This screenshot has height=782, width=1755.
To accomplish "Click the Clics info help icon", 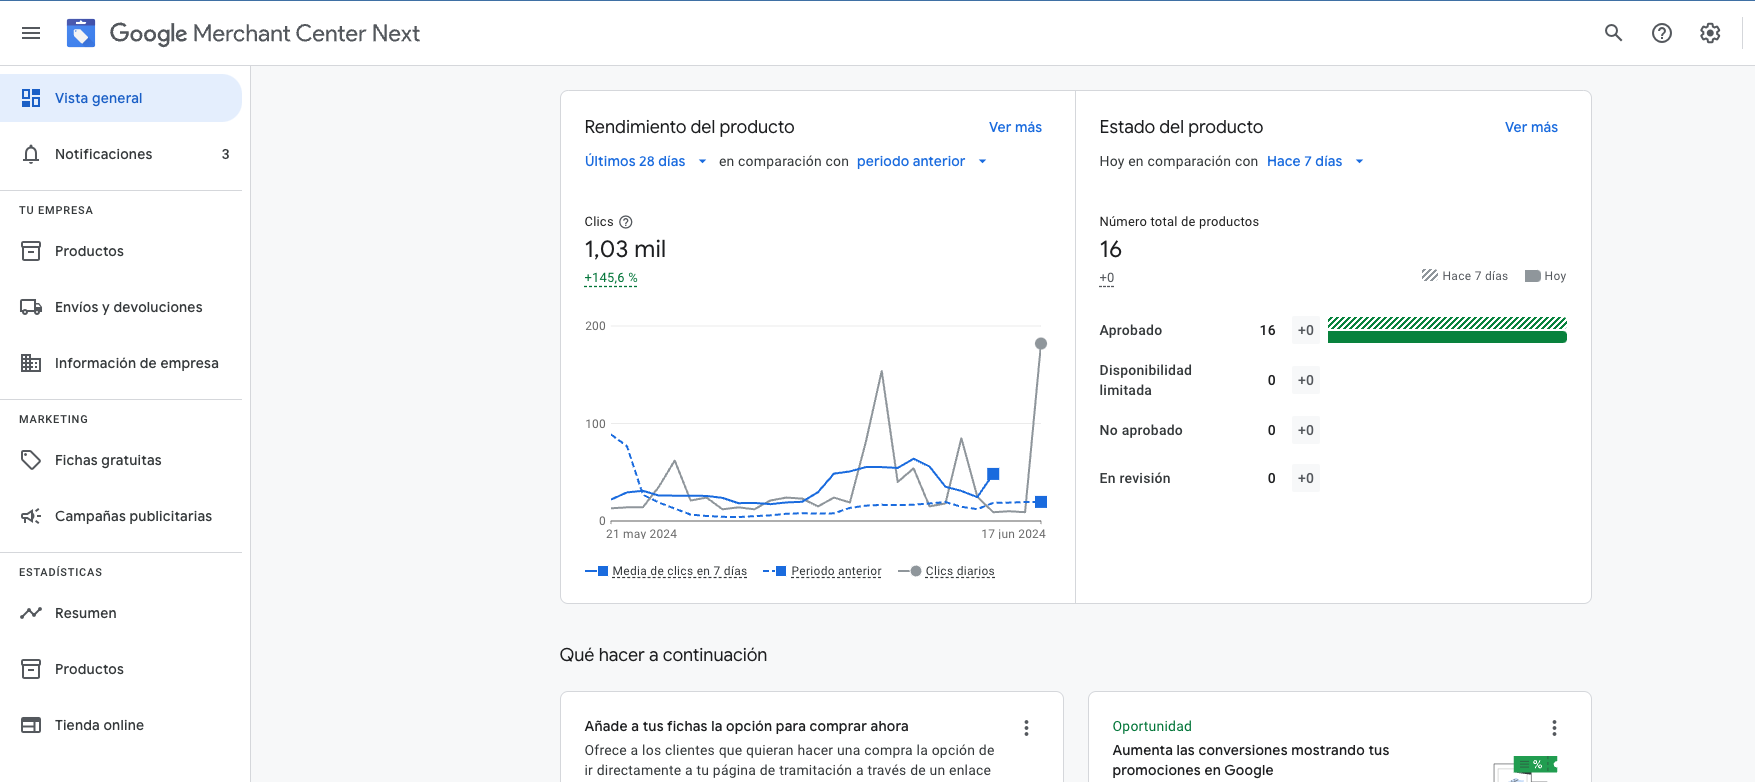I will tap(626, 222).
